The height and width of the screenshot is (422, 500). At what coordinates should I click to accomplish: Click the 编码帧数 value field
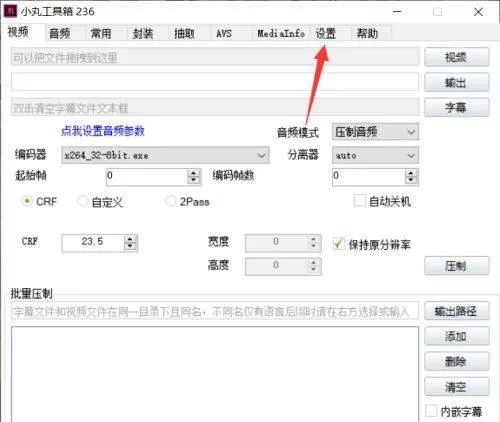369,176
